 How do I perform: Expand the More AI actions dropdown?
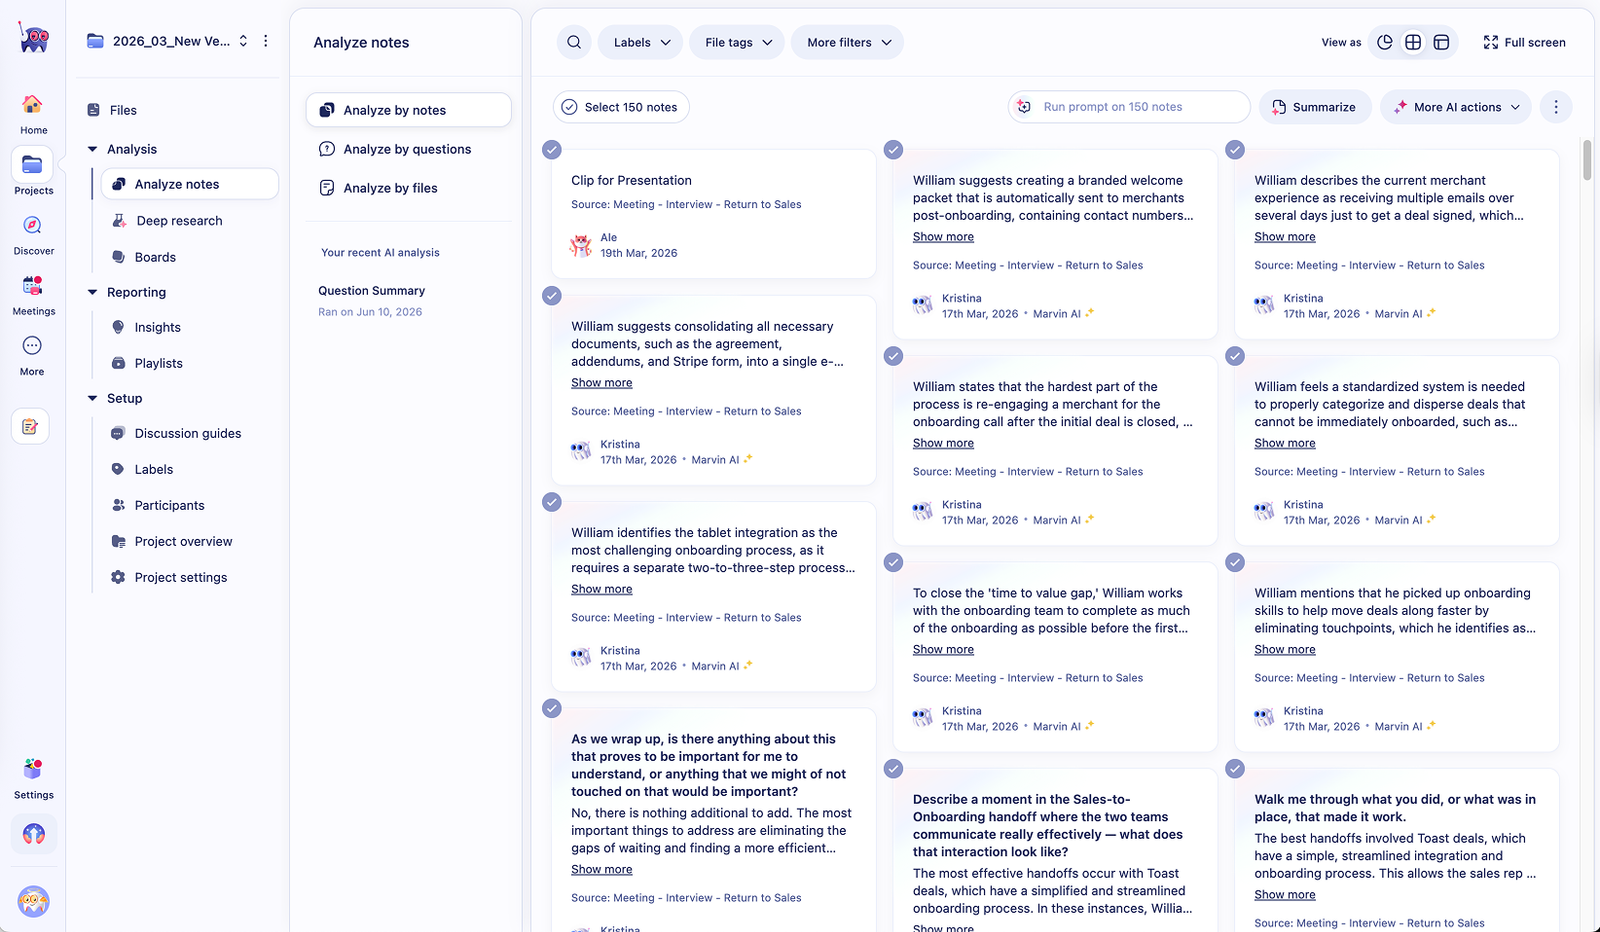pyautogui.click(x=1456, y=107)
